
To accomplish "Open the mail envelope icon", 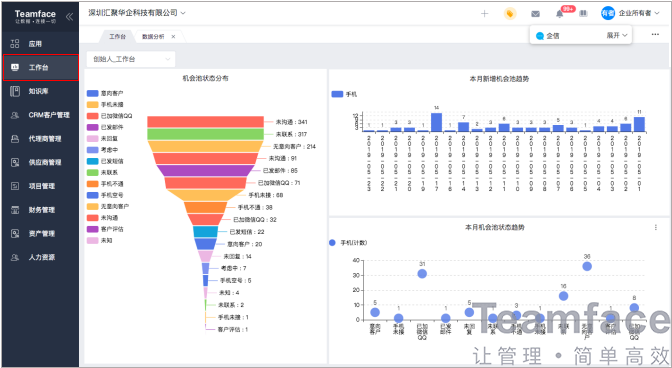I will [x=535, y=14].
